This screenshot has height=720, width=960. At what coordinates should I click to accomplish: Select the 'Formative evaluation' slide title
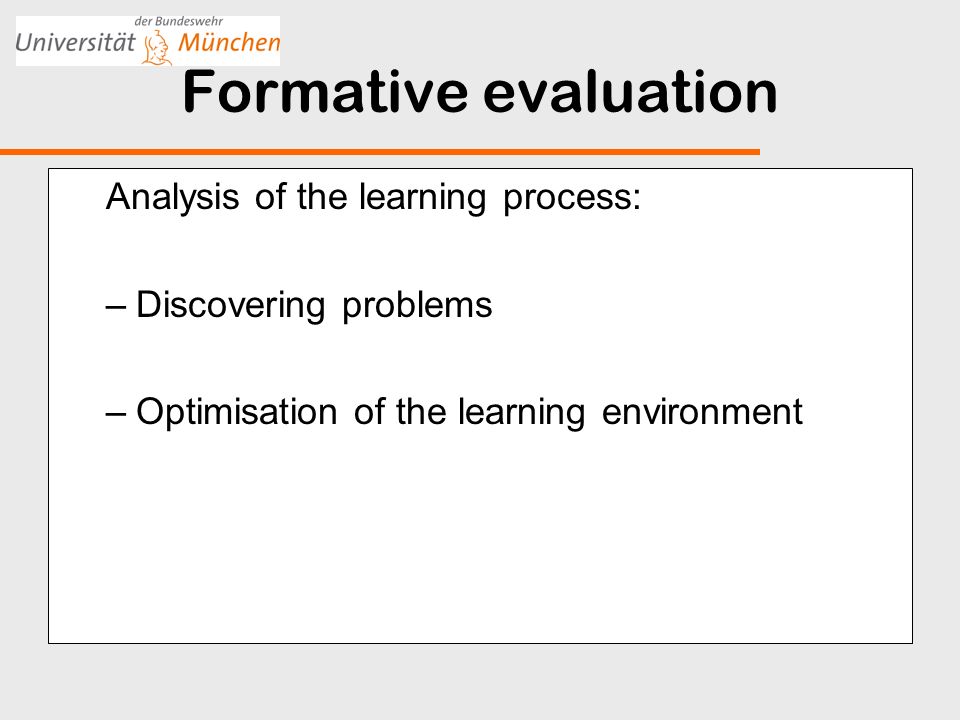point(480,92)
